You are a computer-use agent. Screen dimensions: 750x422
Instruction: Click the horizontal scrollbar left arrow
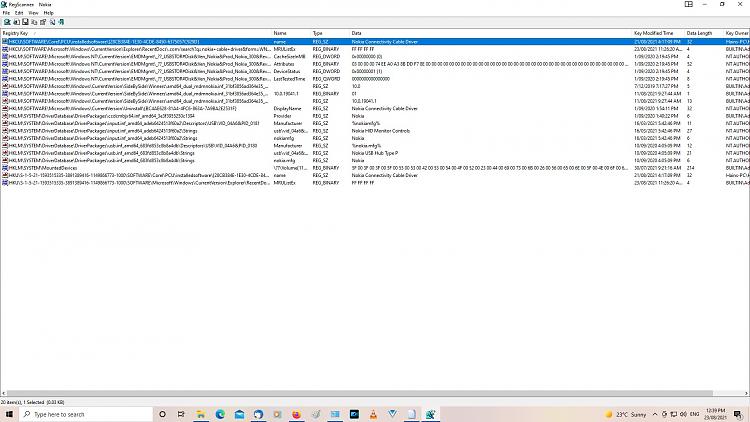tap(3, 393)
